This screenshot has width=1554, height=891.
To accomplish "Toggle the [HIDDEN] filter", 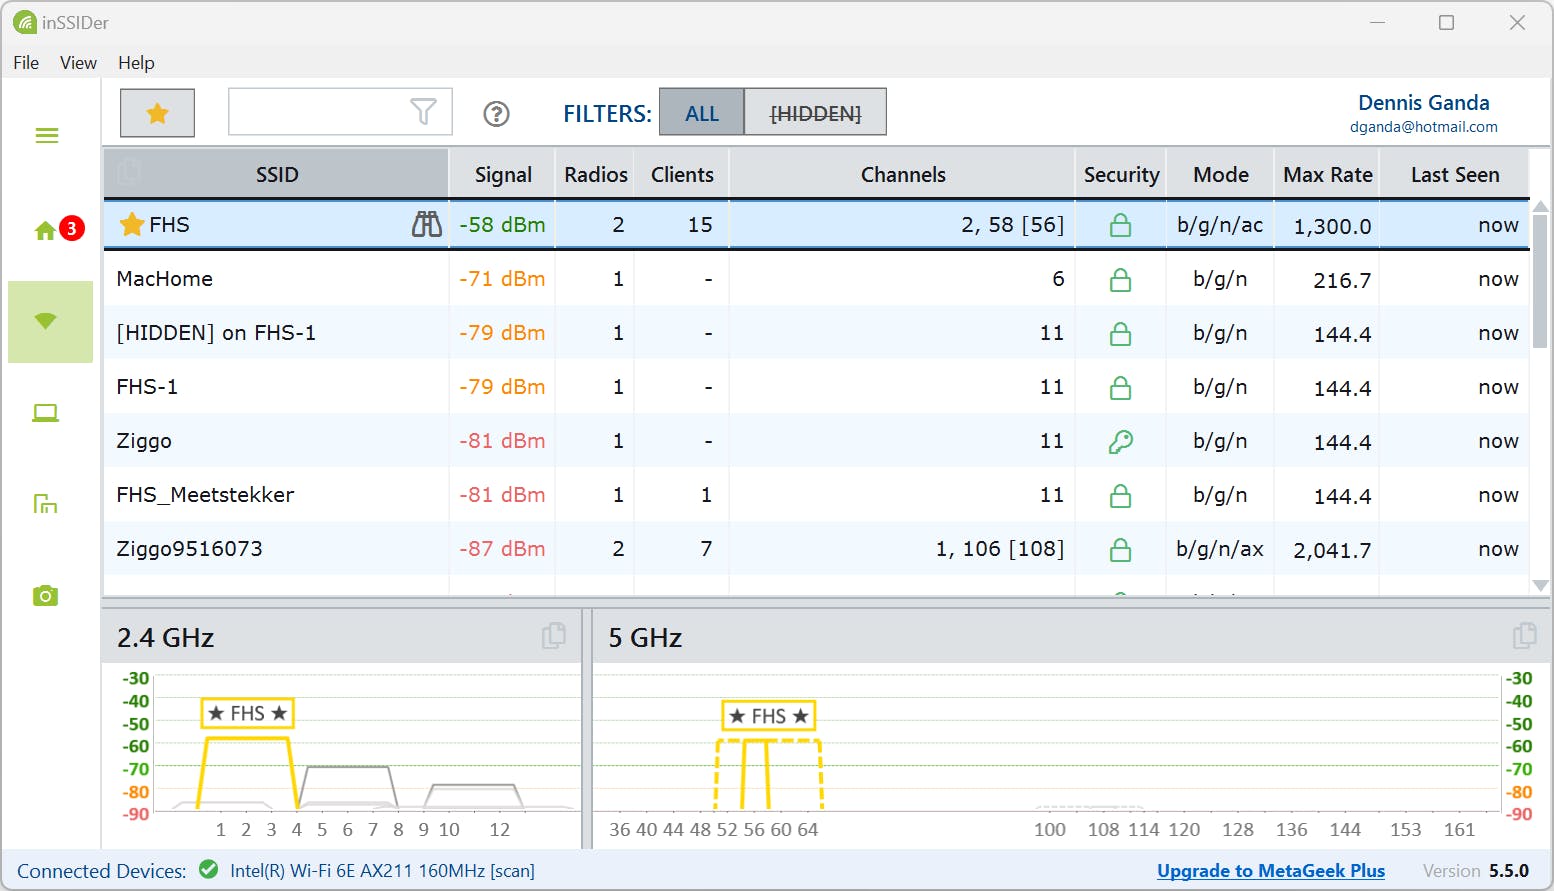I will (x=815, y=113).
